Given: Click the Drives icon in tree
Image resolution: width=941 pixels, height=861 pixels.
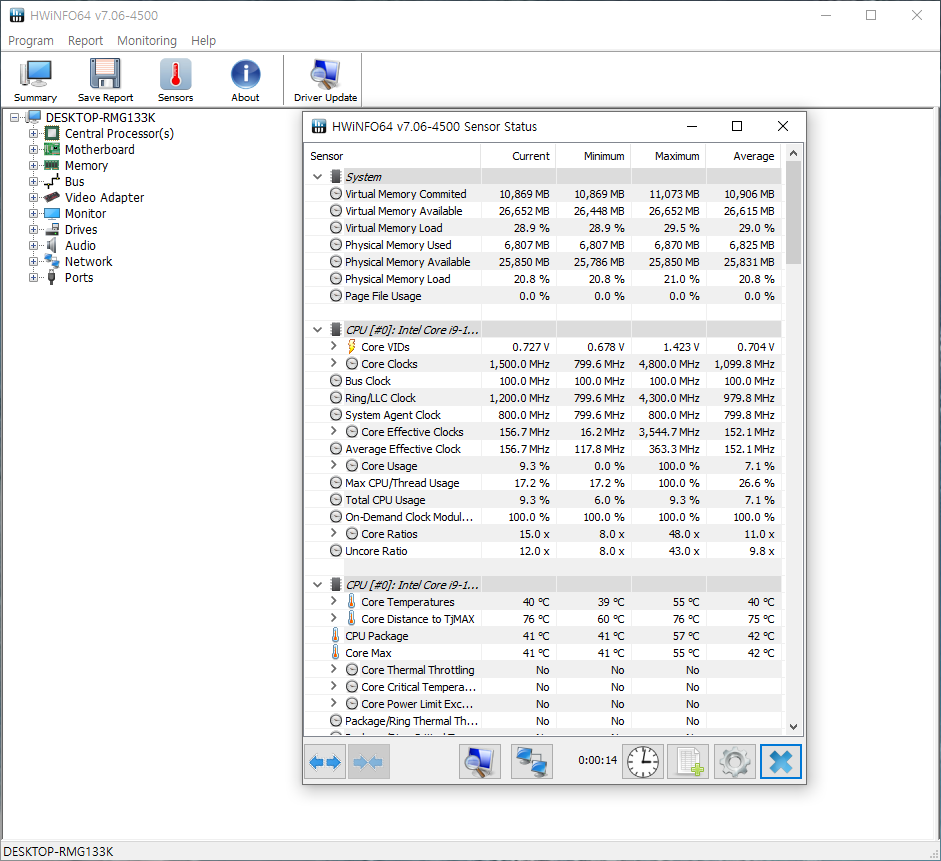Looking at the screenshot, I should 52,229.
